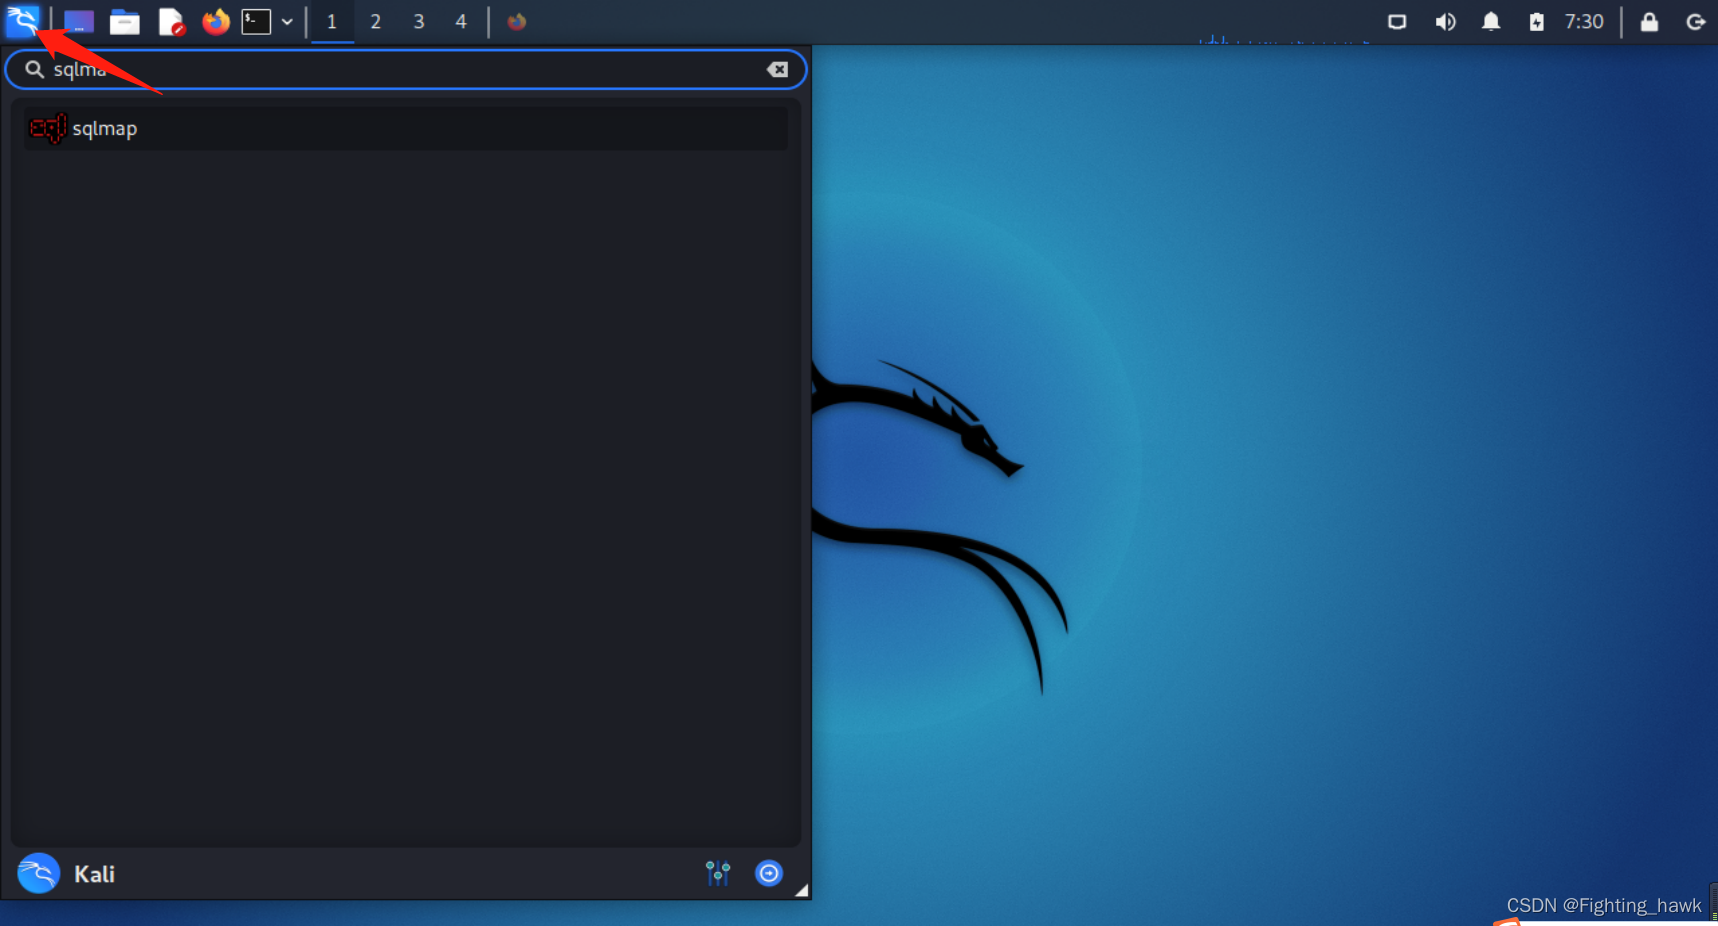Image resolution: width=1718 pixels, height=926 pixels.
Task: Click the Firefox taskbar window button
Action: (x=516, y=22)
